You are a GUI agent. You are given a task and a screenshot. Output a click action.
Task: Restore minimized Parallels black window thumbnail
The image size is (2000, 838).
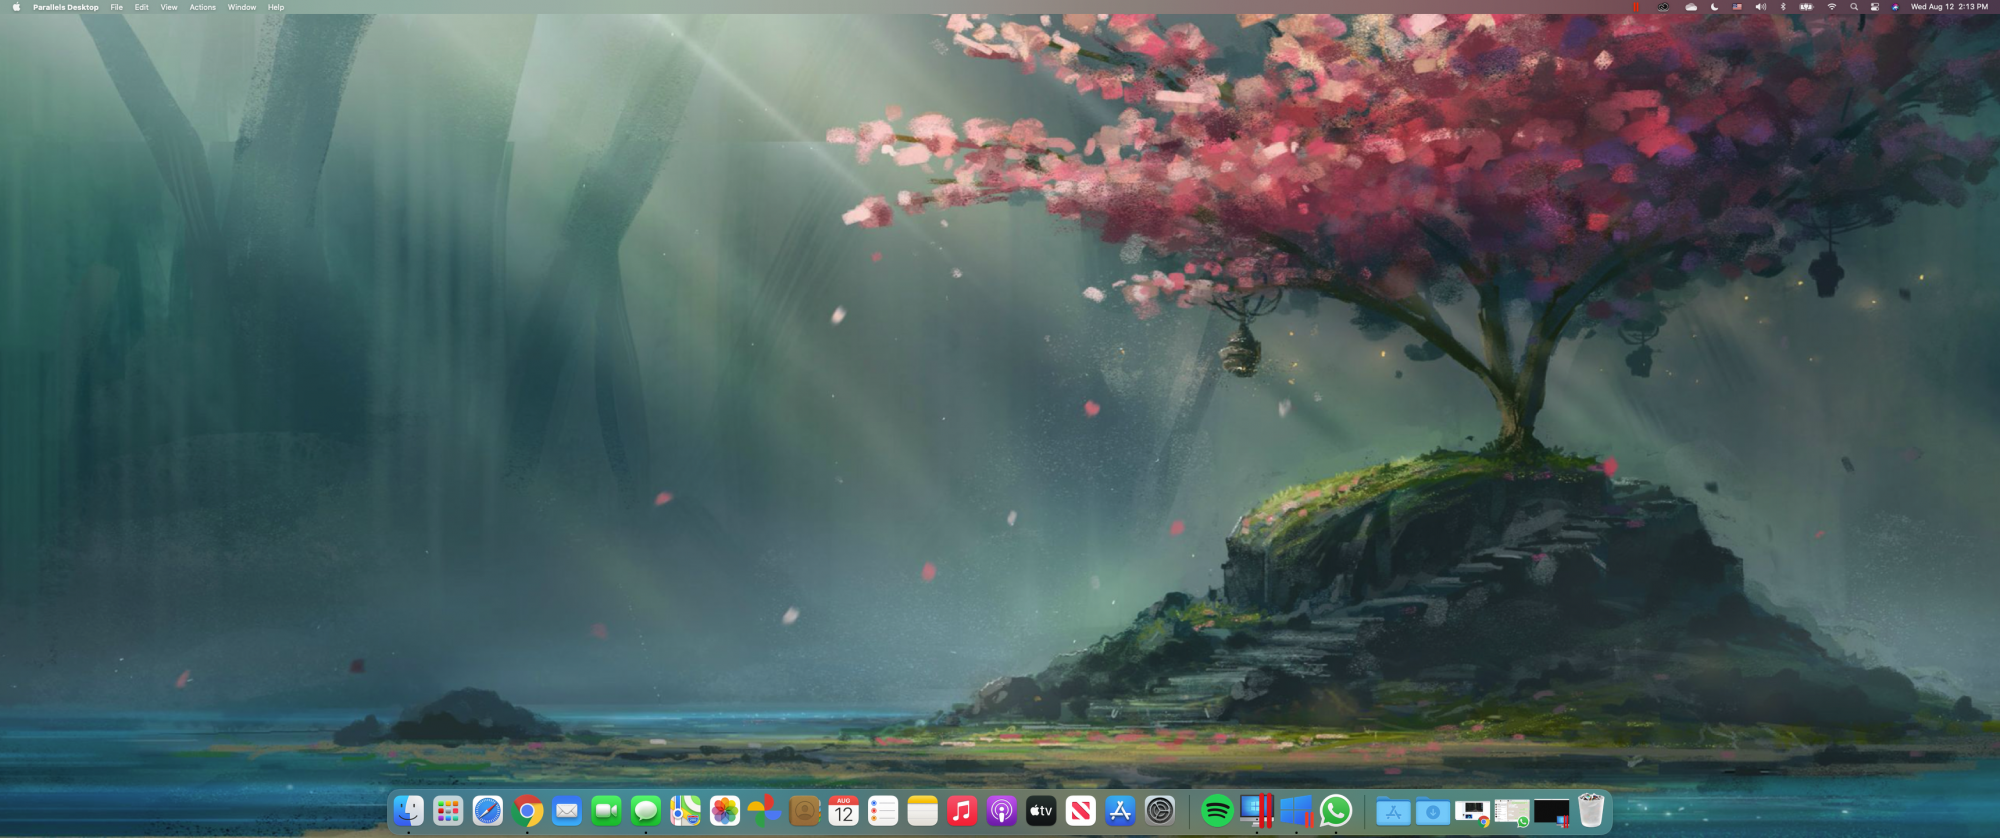1551,813
